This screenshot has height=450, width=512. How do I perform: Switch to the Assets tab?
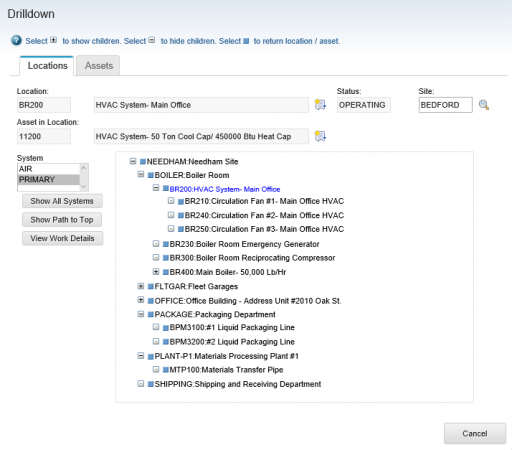click(x=98, y=66)
